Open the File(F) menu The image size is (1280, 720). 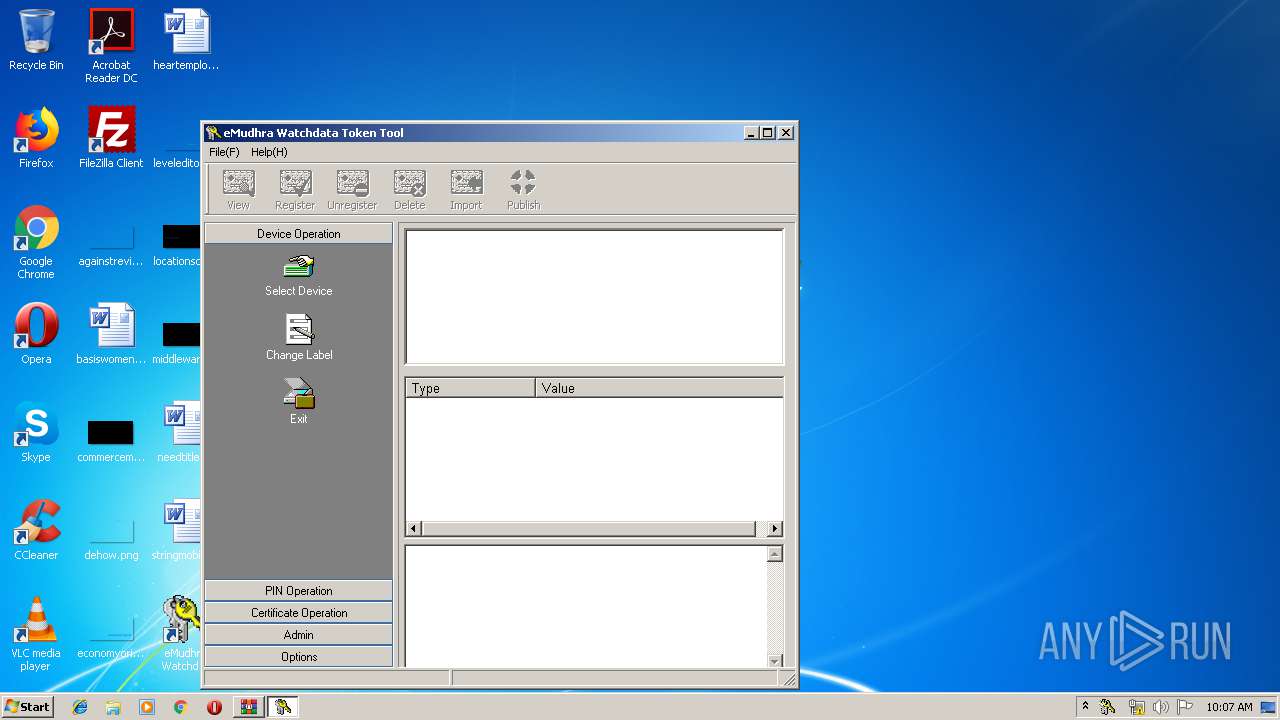pyautogui.click(x=224, y=152)
